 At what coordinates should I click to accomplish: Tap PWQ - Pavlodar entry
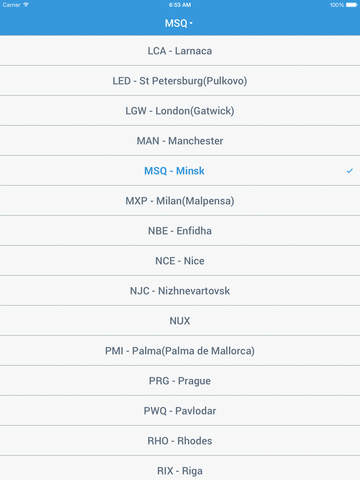[x=180, y=411]
